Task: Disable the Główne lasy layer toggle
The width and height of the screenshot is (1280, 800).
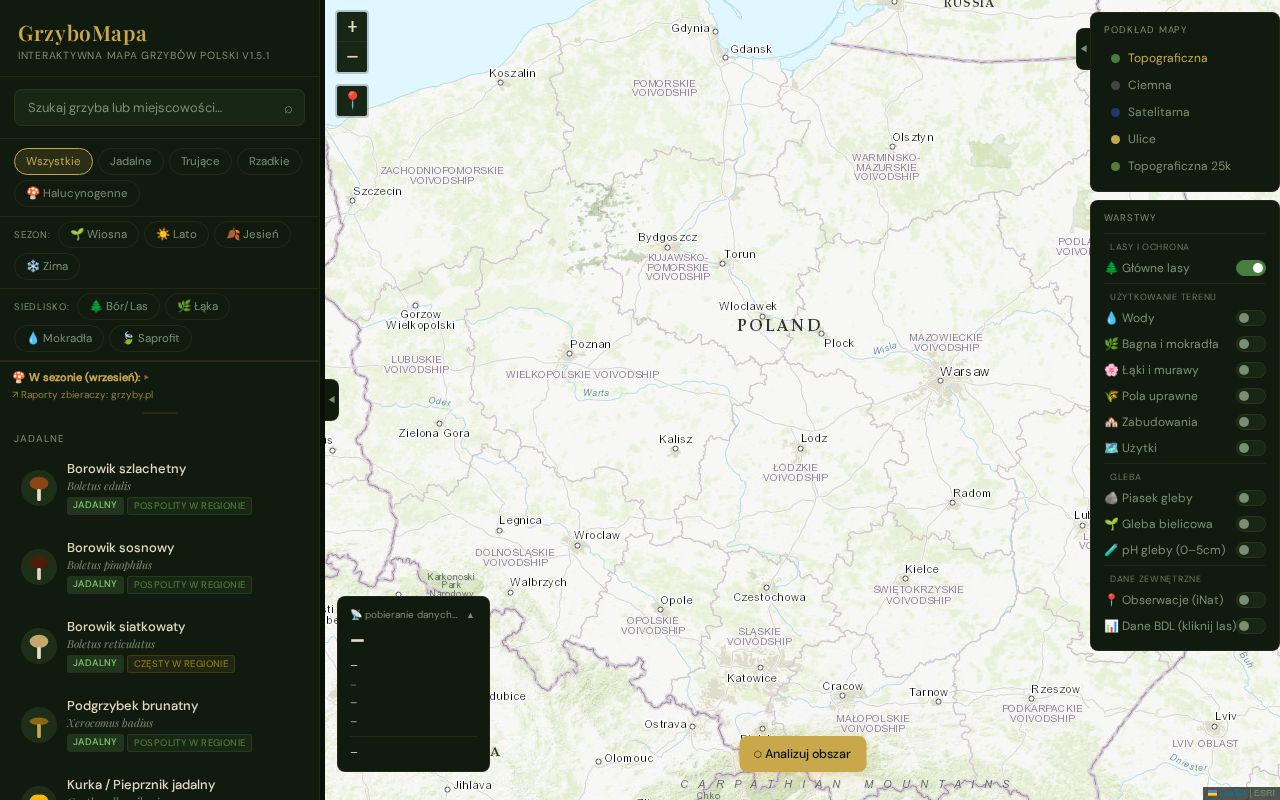Action: pos(1251,268)
